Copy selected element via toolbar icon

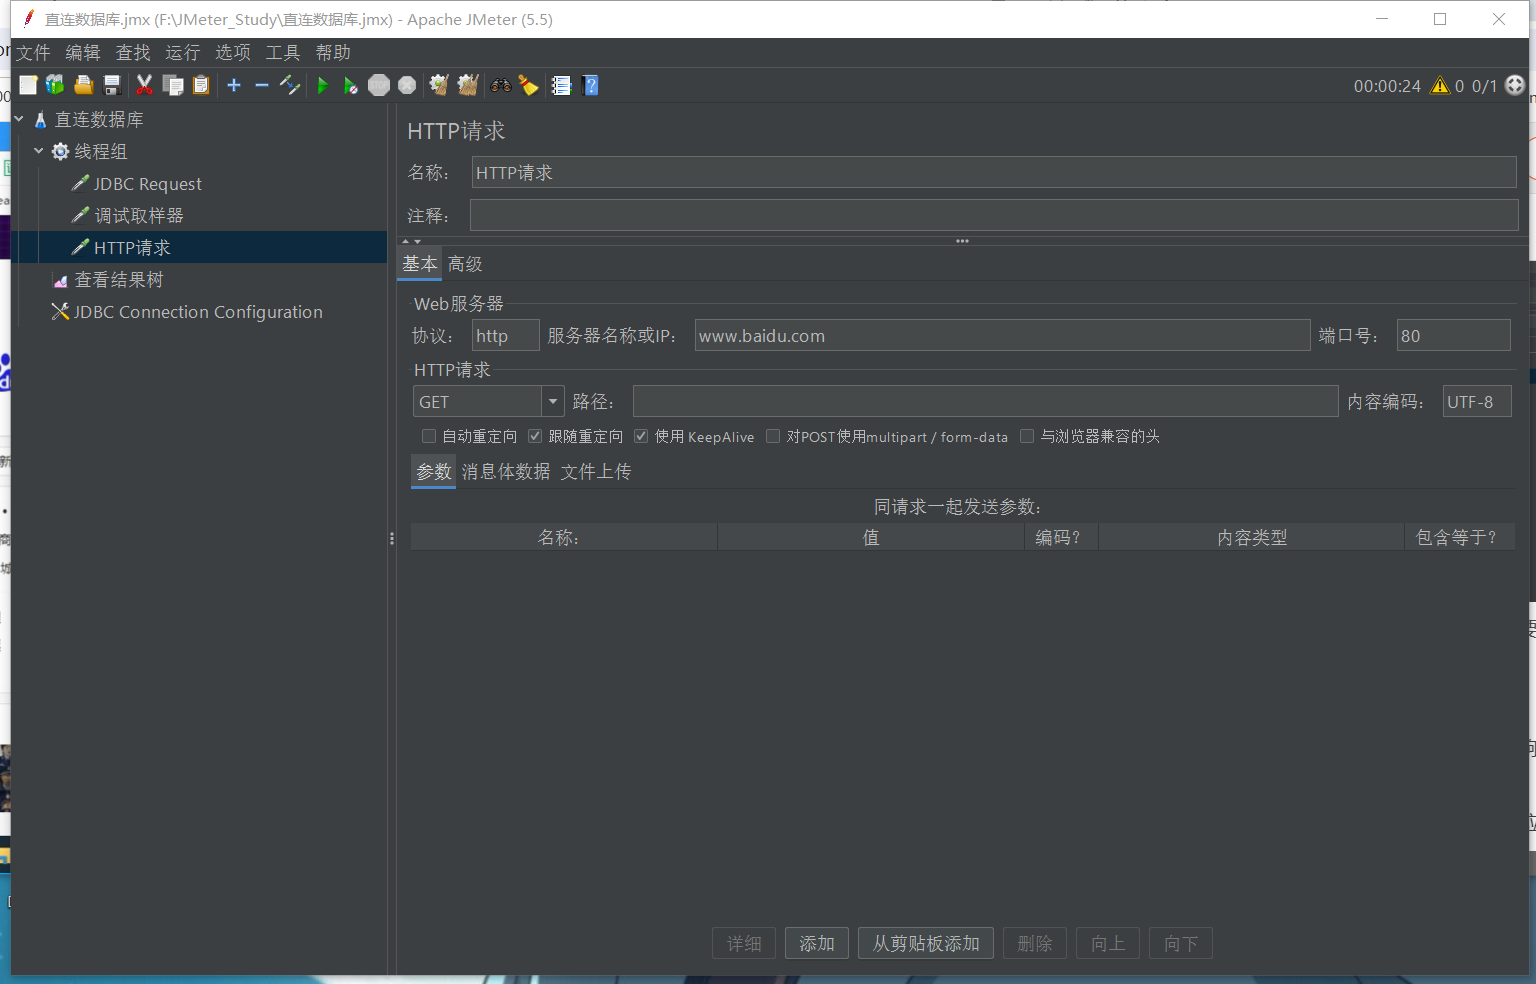[x=173, y=86]
